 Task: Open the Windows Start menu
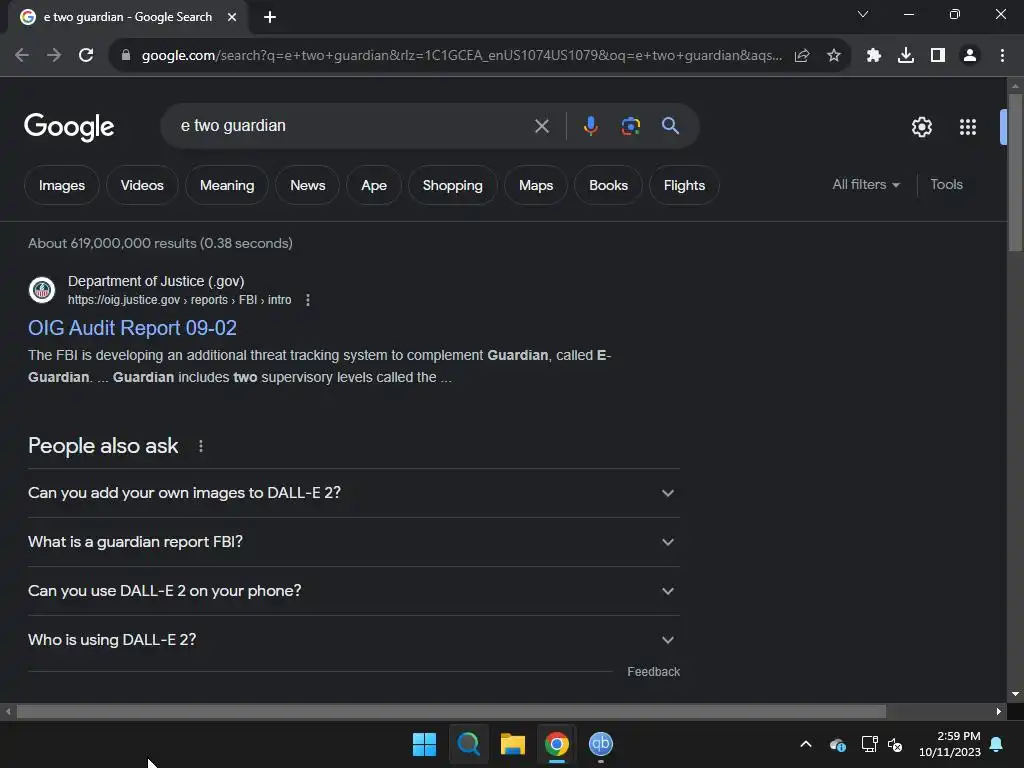click(424, 744)
